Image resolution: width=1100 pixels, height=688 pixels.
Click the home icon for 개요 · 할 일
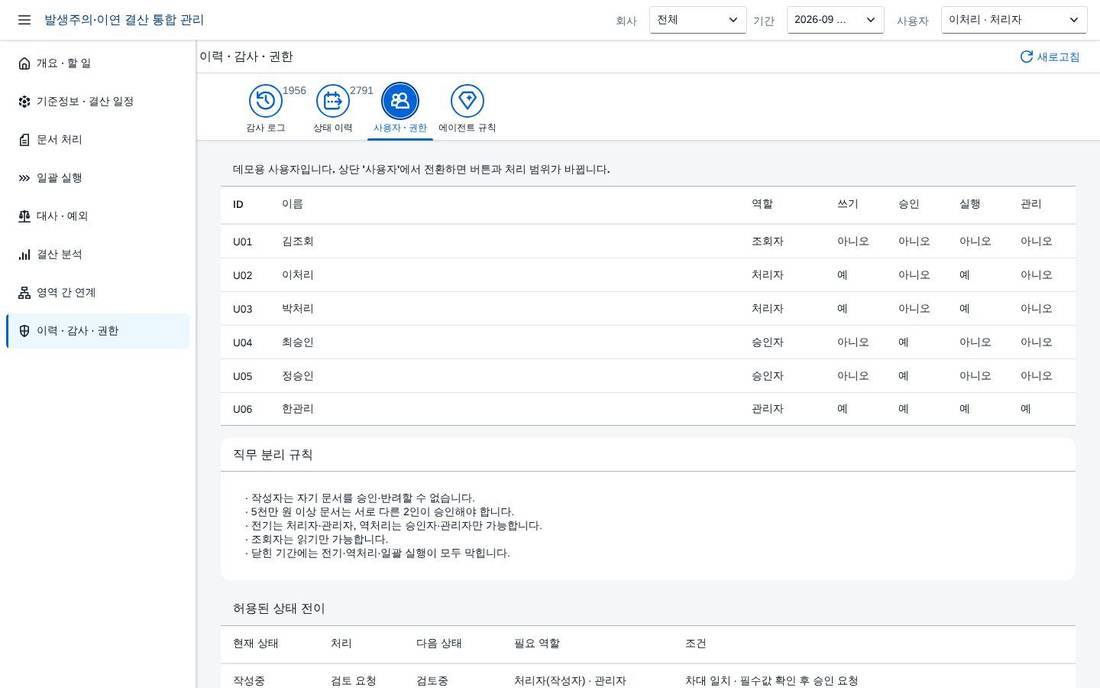tap(24, 63)
